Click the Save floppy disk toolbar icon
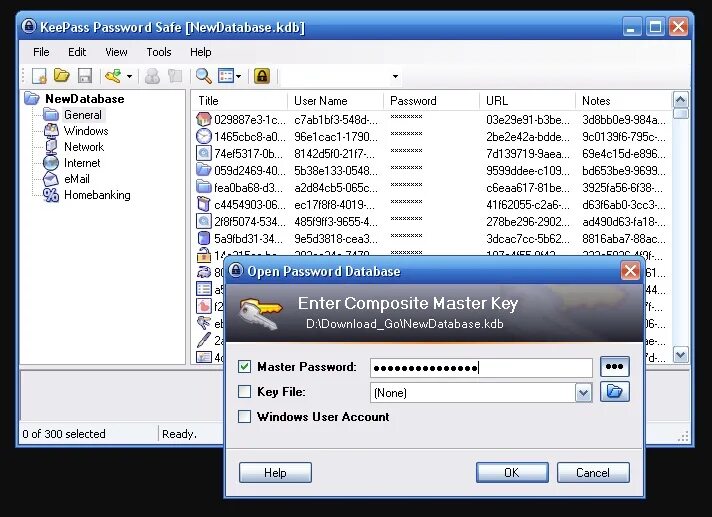The width and height of the screenshot is (712, 517). [85, 76]
